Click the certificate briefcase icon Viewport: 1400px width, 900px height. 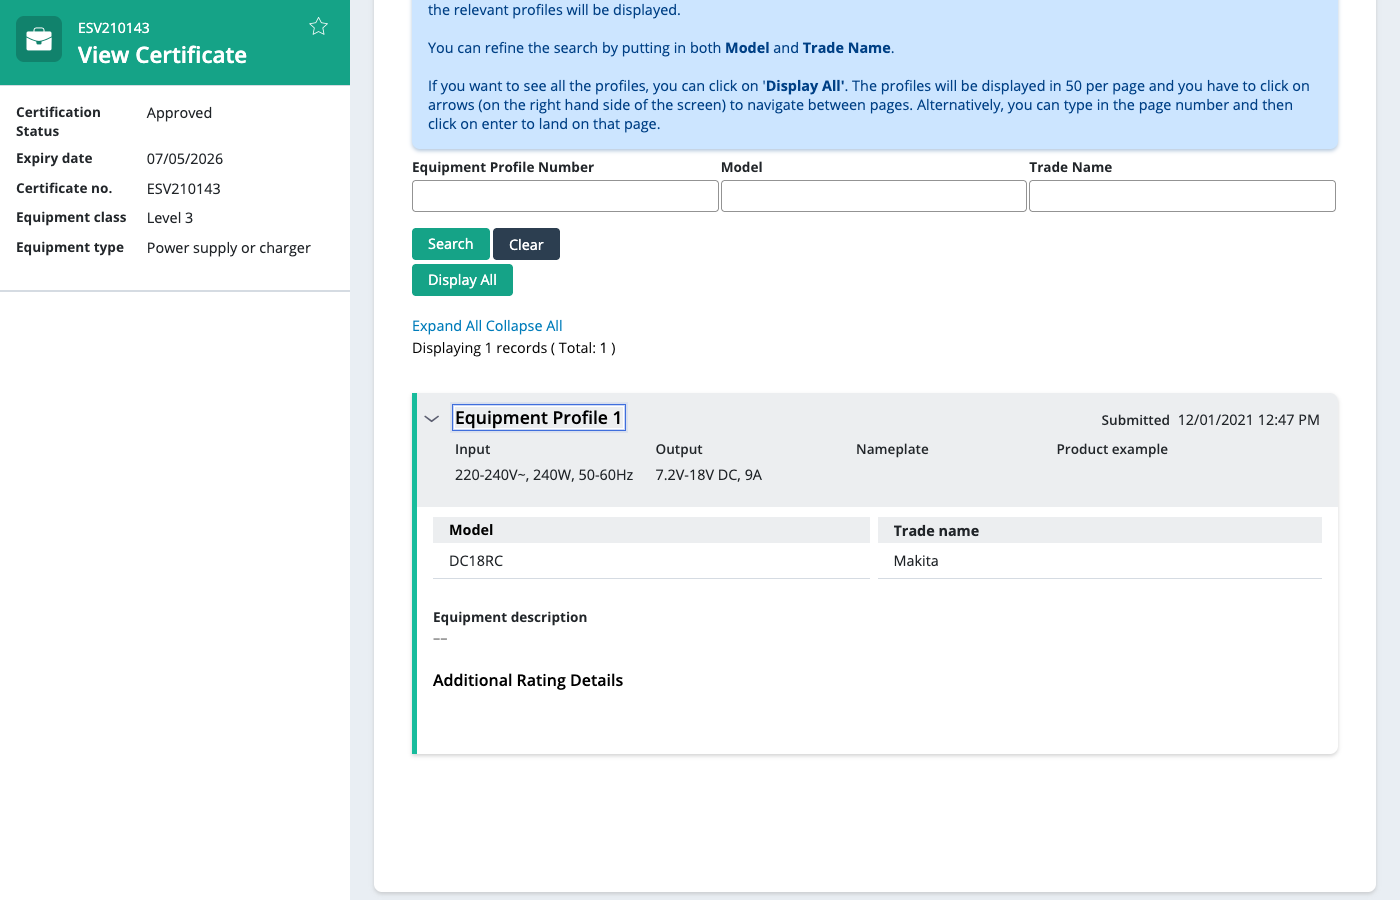click(39, 40)
